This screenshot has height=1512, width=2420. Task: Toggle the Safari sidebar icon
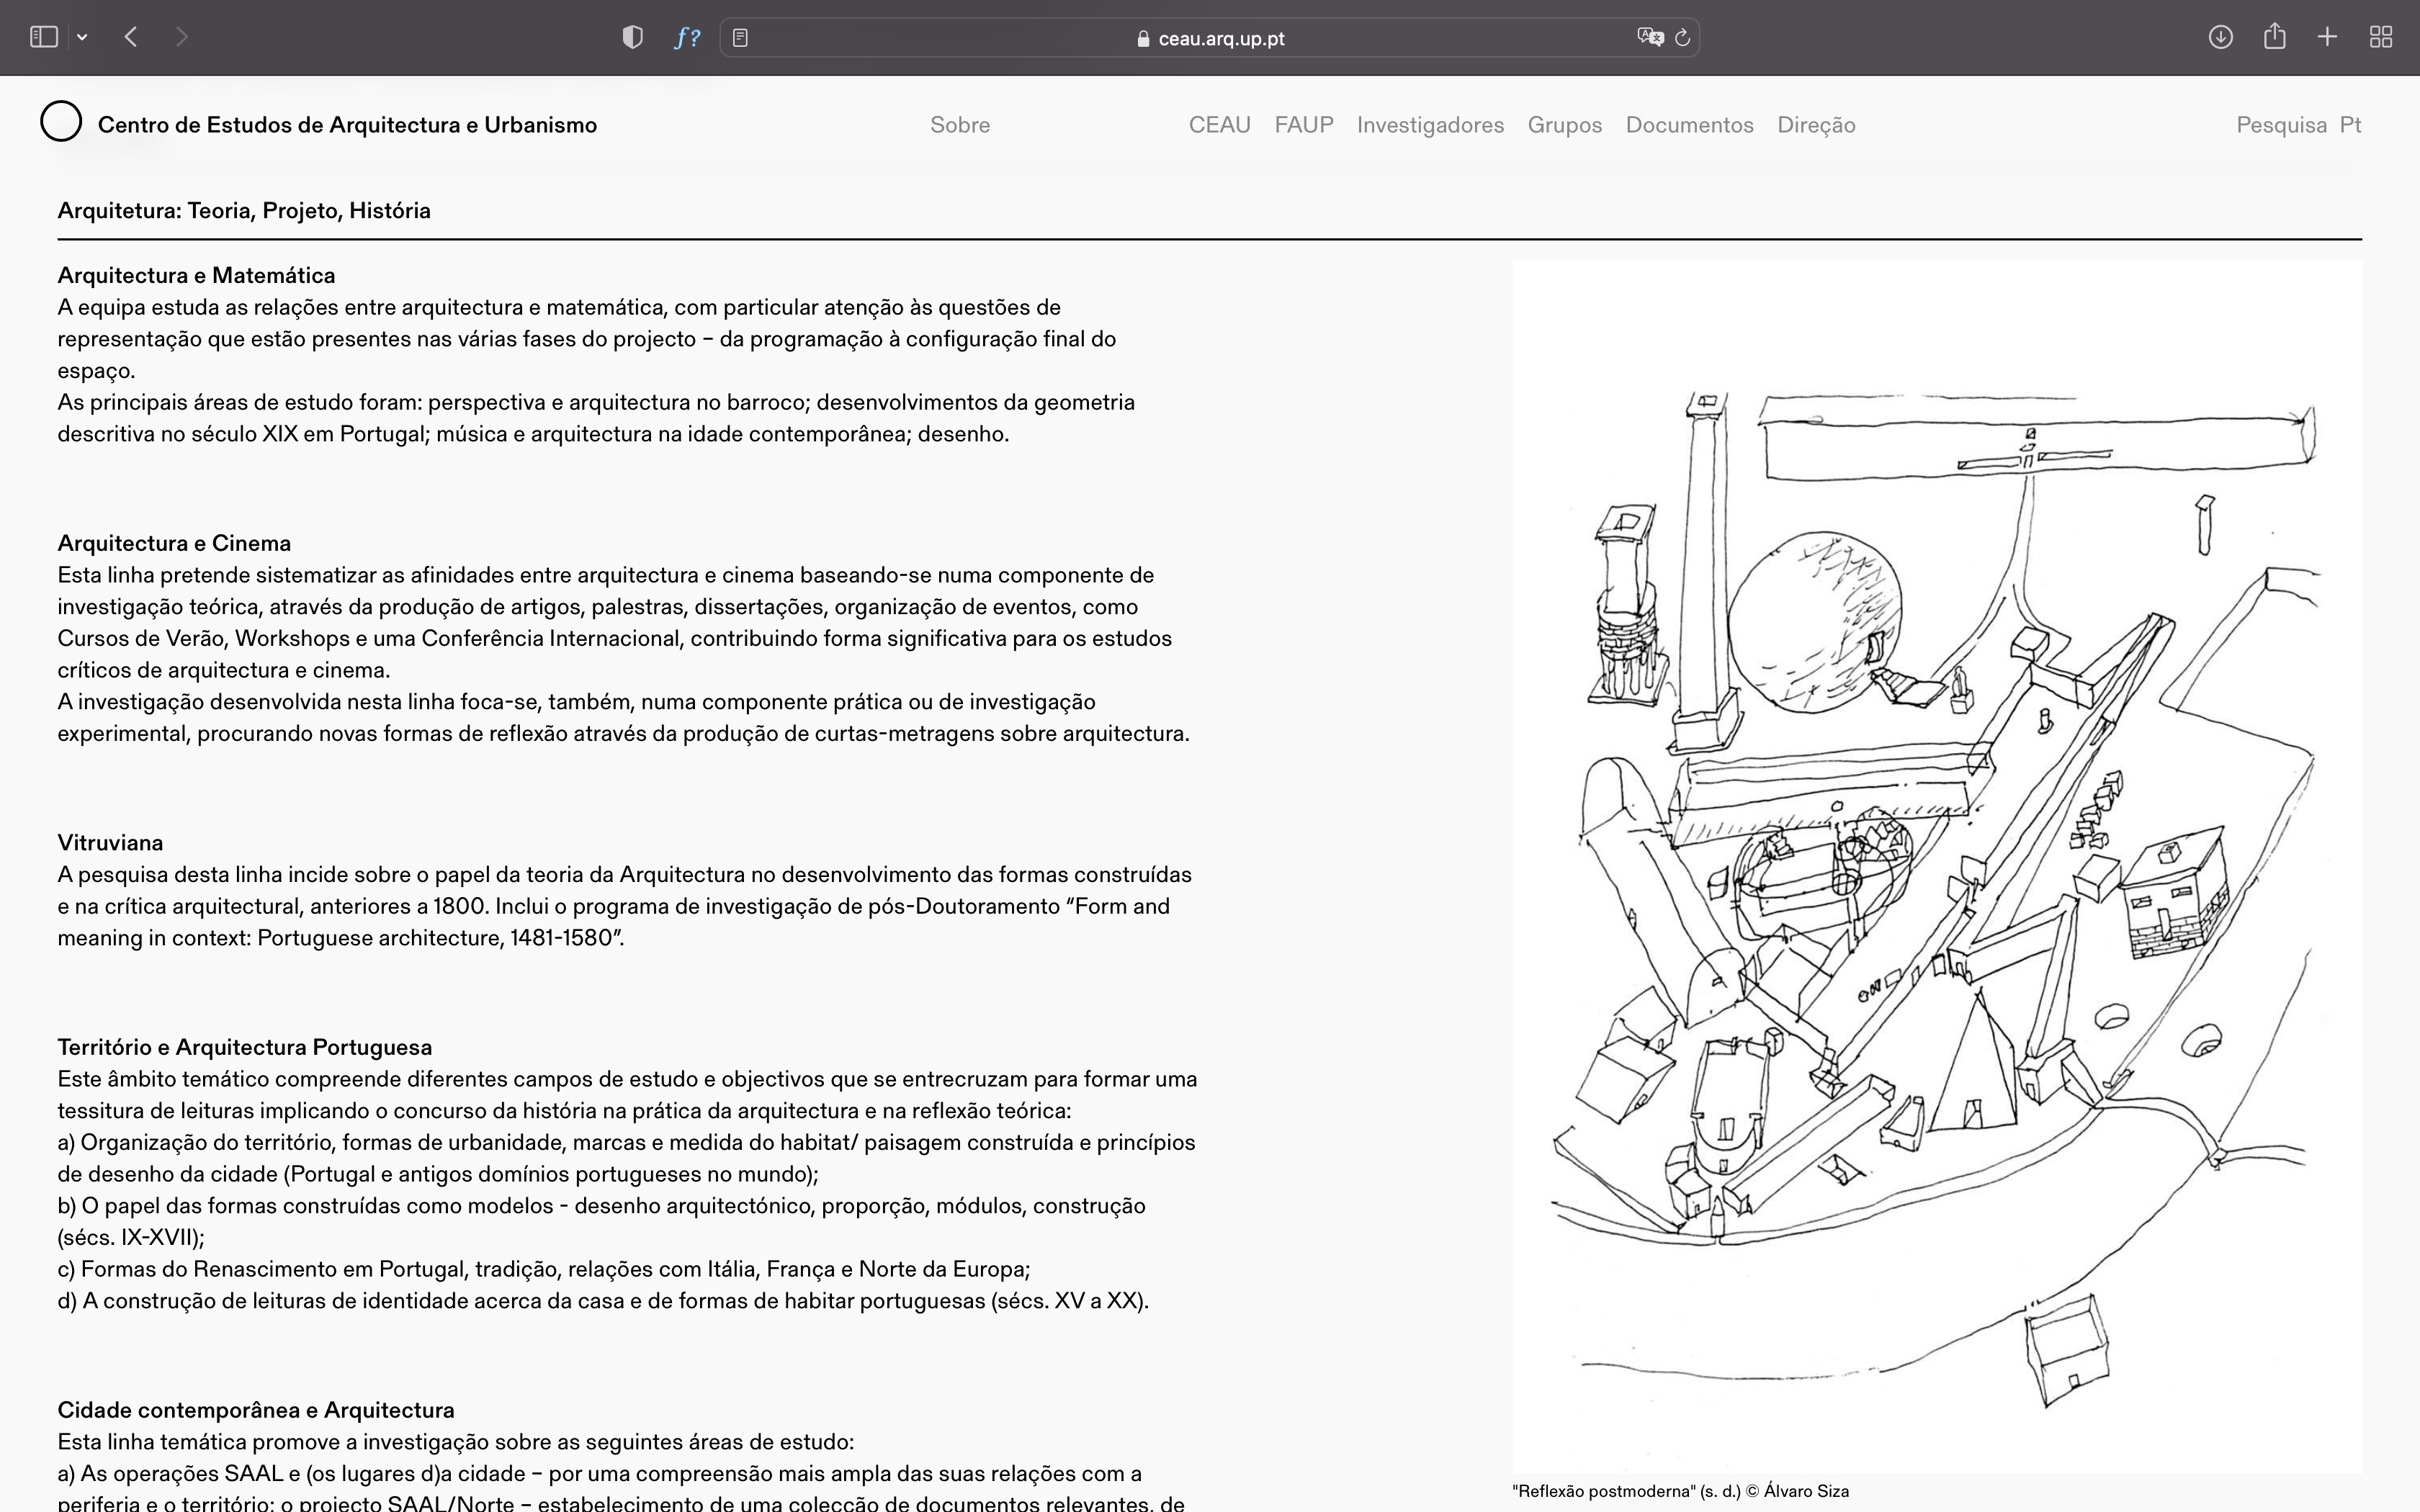(x=43, y=37)
